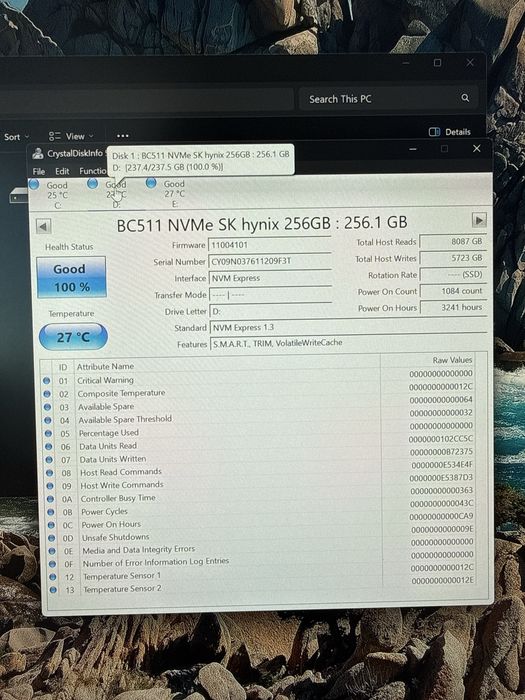Viewport: 525px width, 700px height.
Task: Click the Total Host Writes value 5723 GB
Action: [x=453, y=258]
